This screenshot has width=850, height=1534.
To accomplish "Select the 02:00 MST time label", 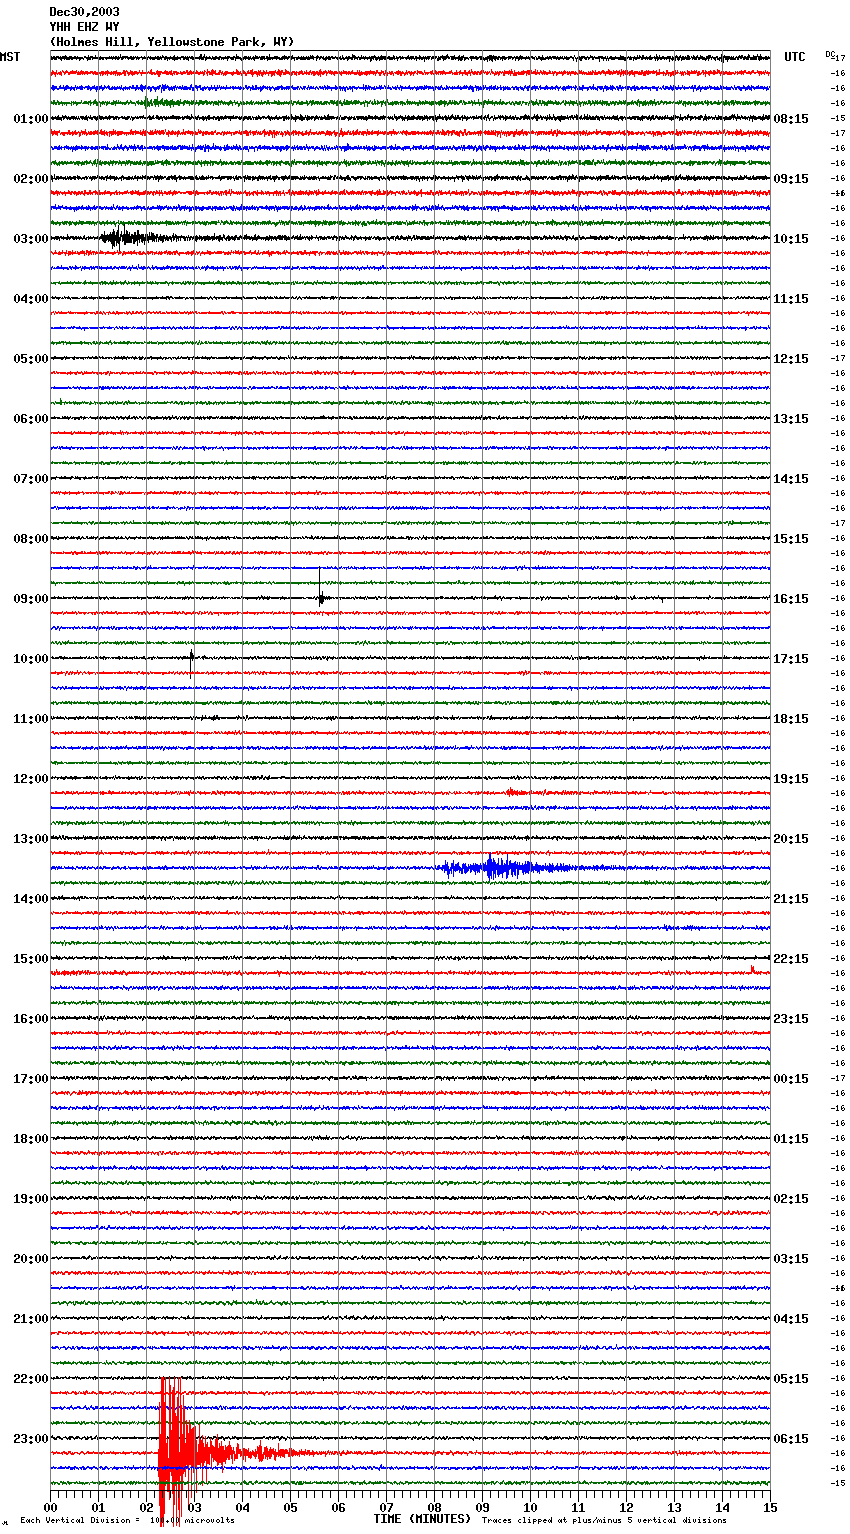I will [31, 179].
